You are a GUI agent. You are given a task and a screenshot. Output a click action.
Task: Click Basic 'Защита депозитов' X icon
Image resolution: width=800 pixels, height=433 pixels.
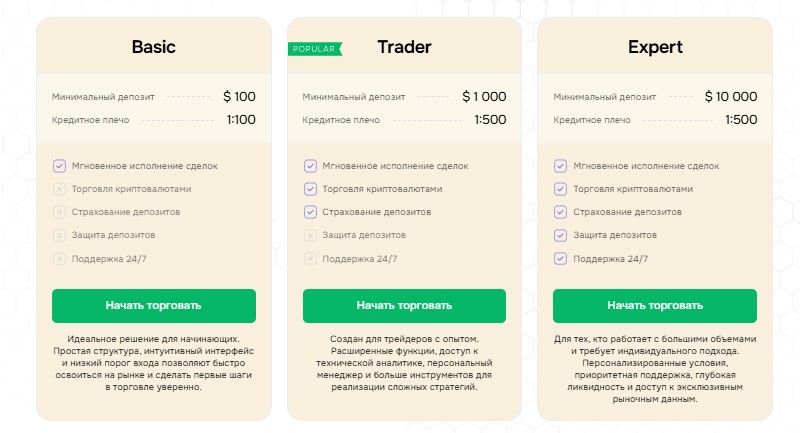59,235
